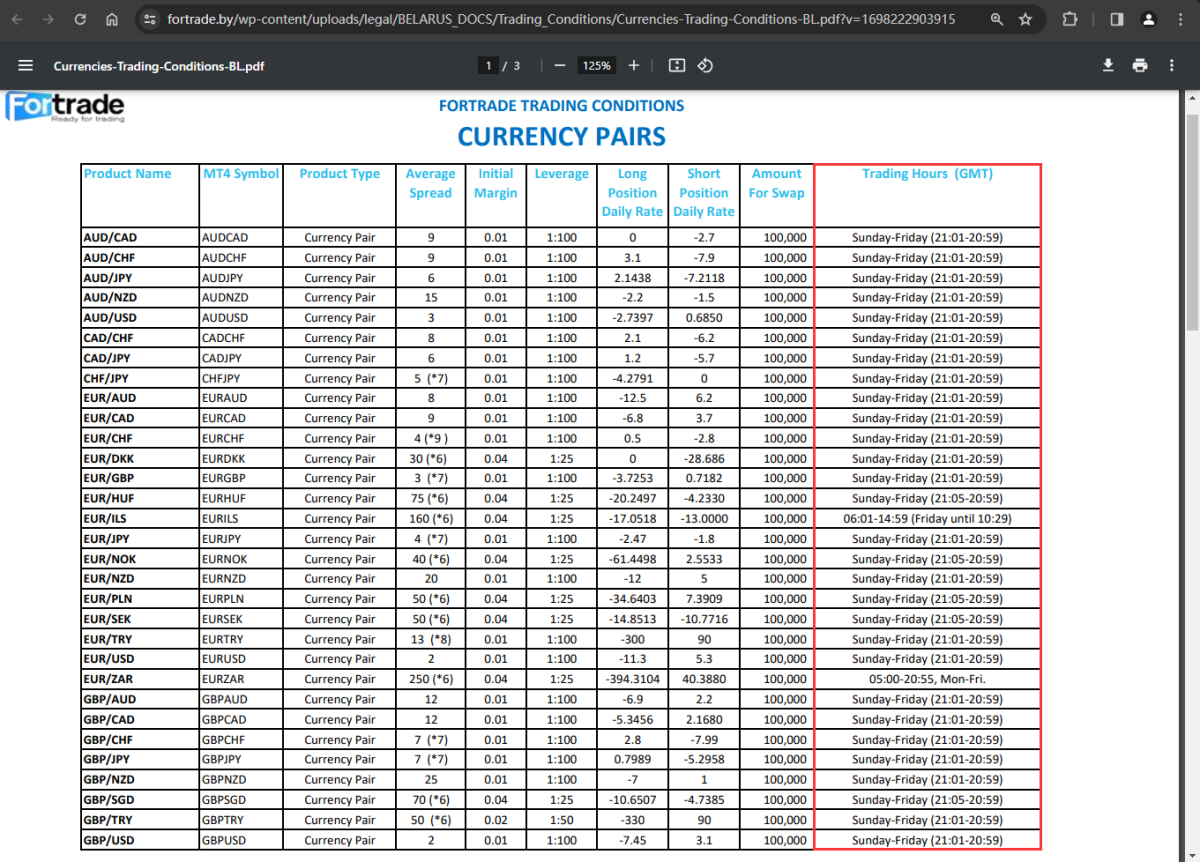The width and height of the screenshot is (1200, 862).
Task: Download the PDF file
Action: [x=1108, y=66]
